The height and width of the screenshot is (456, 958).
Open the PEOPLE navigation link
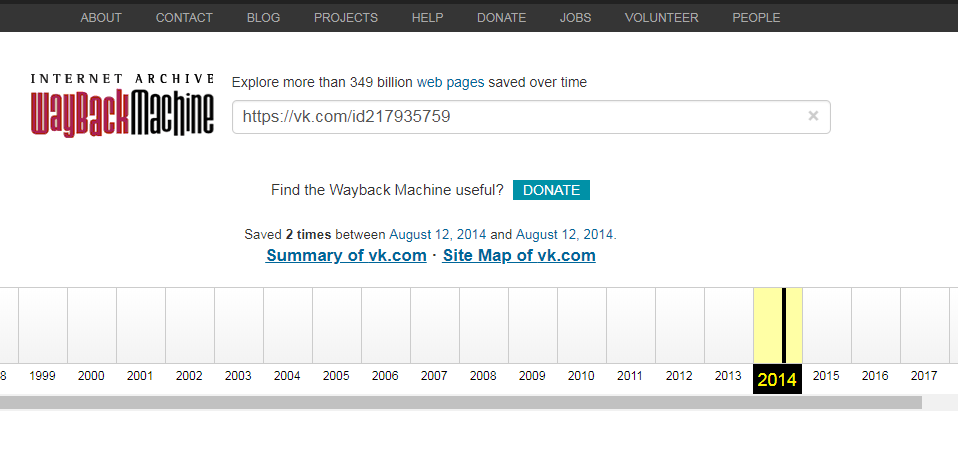[756, 17]
